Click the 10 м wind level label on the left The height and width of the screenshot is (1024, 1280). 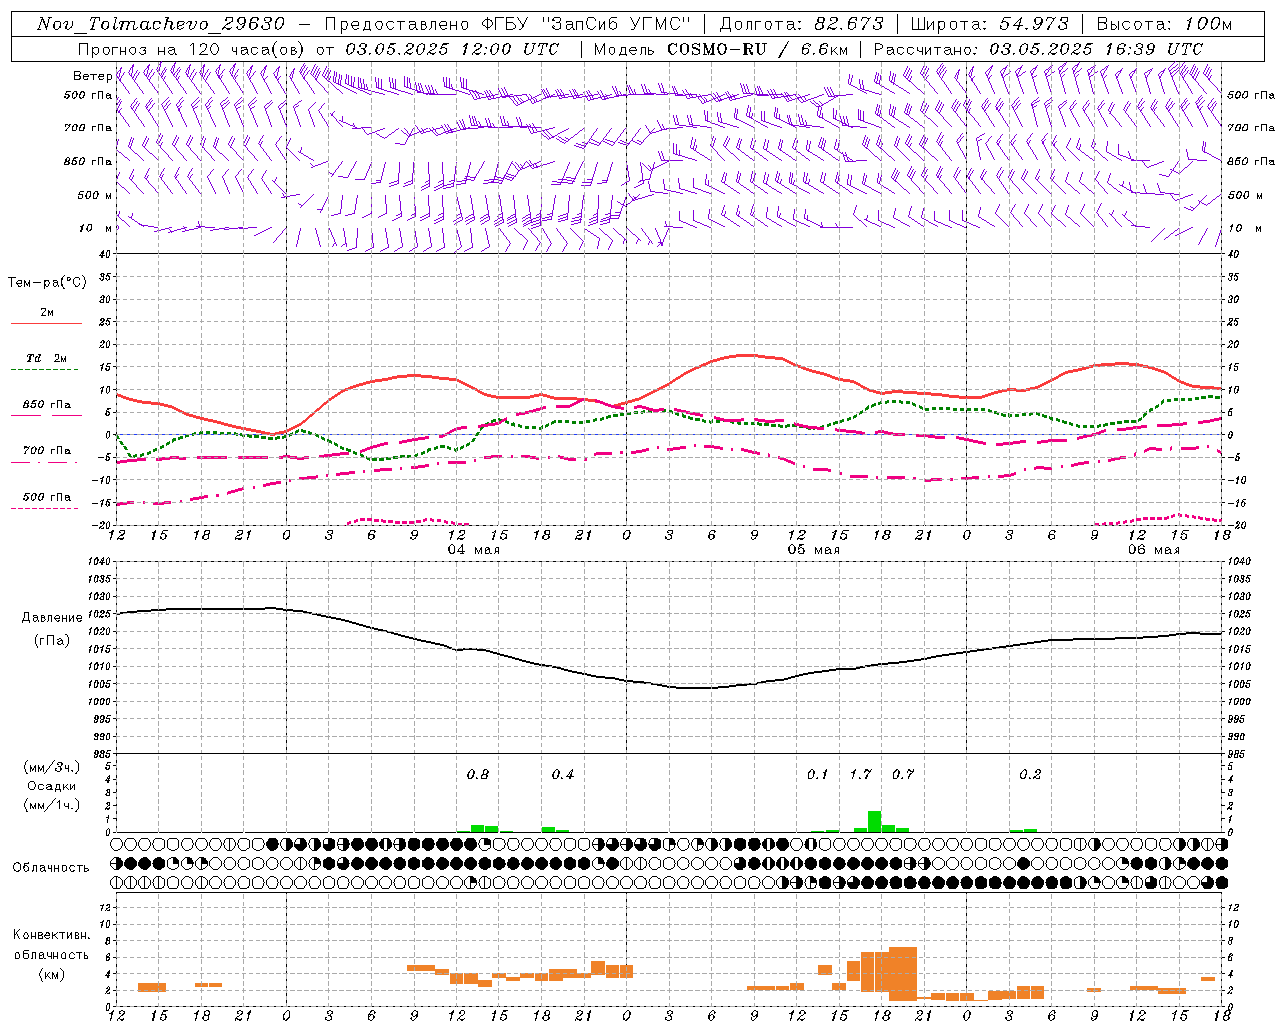tap(95, 228)
